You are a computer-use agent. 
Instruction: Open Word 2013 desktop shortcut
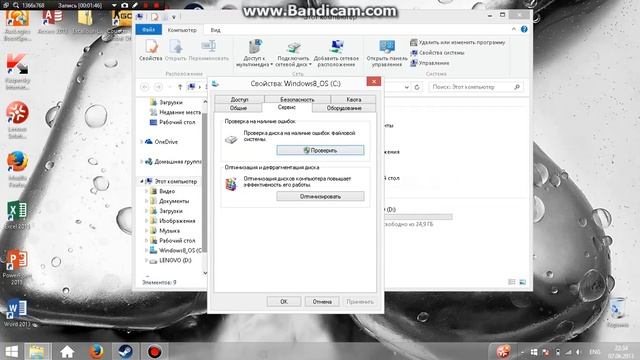pos(17,313)
